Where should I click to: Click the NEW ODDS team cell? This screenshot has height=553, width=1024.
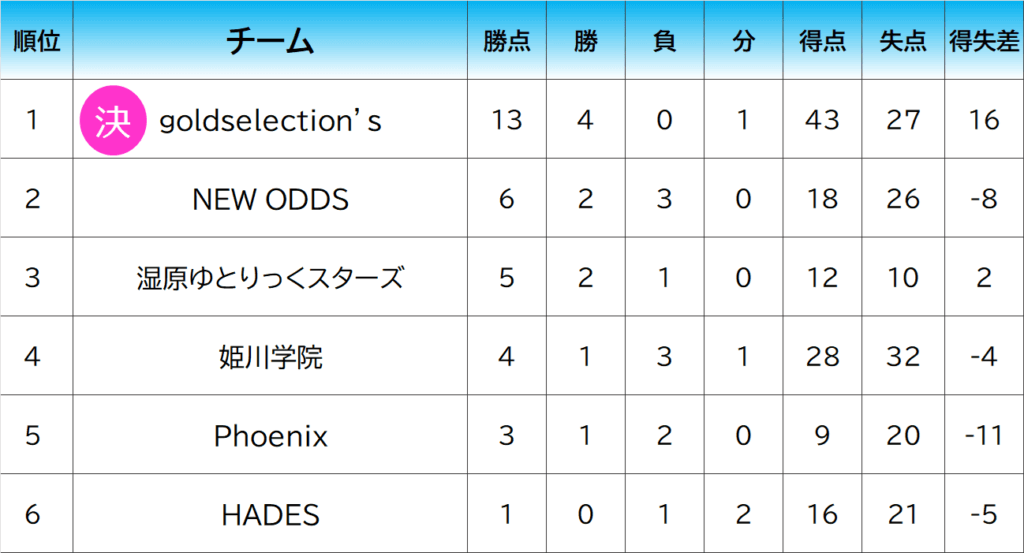[270, 198]
